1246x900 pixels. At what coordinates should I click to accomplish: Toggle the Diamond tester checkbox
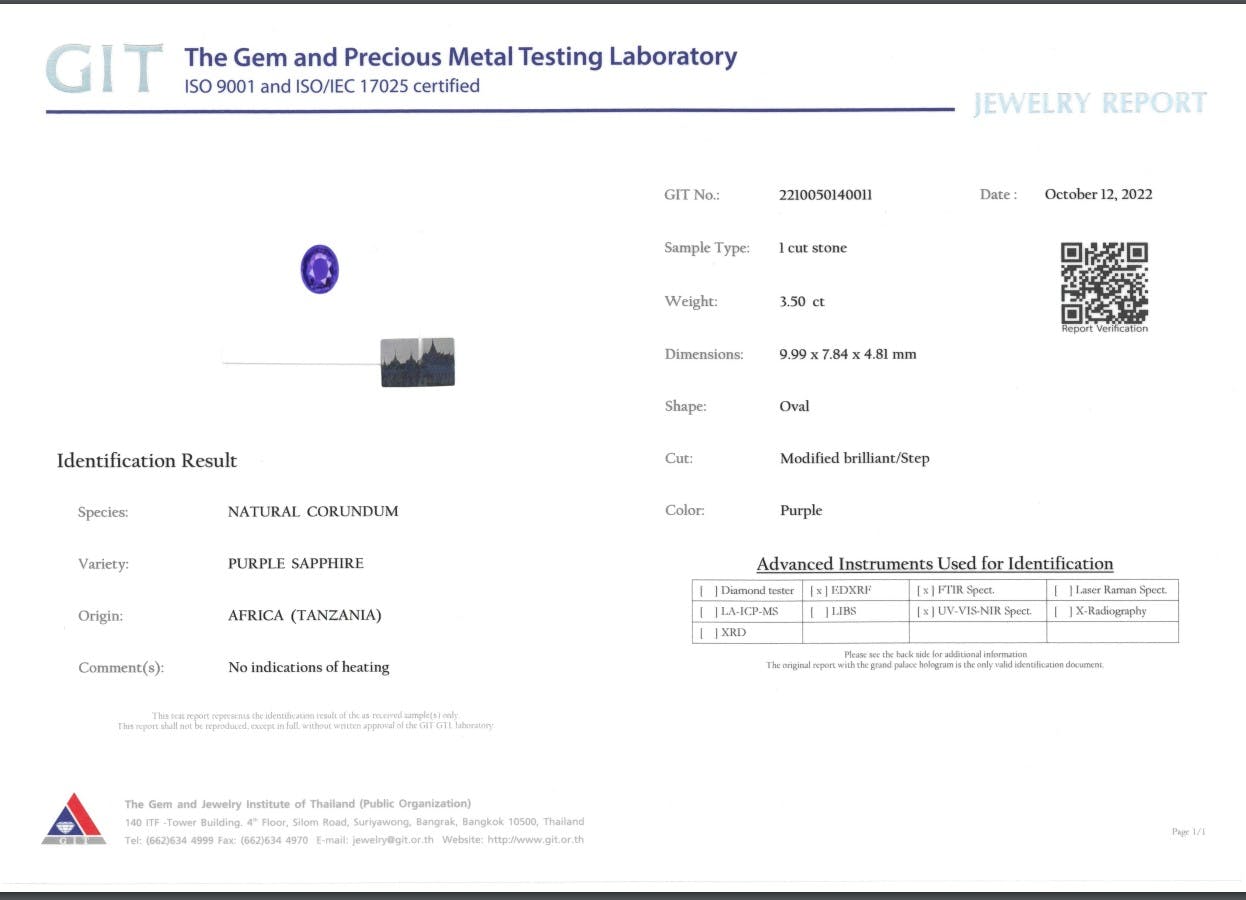[x=708, y=590]
